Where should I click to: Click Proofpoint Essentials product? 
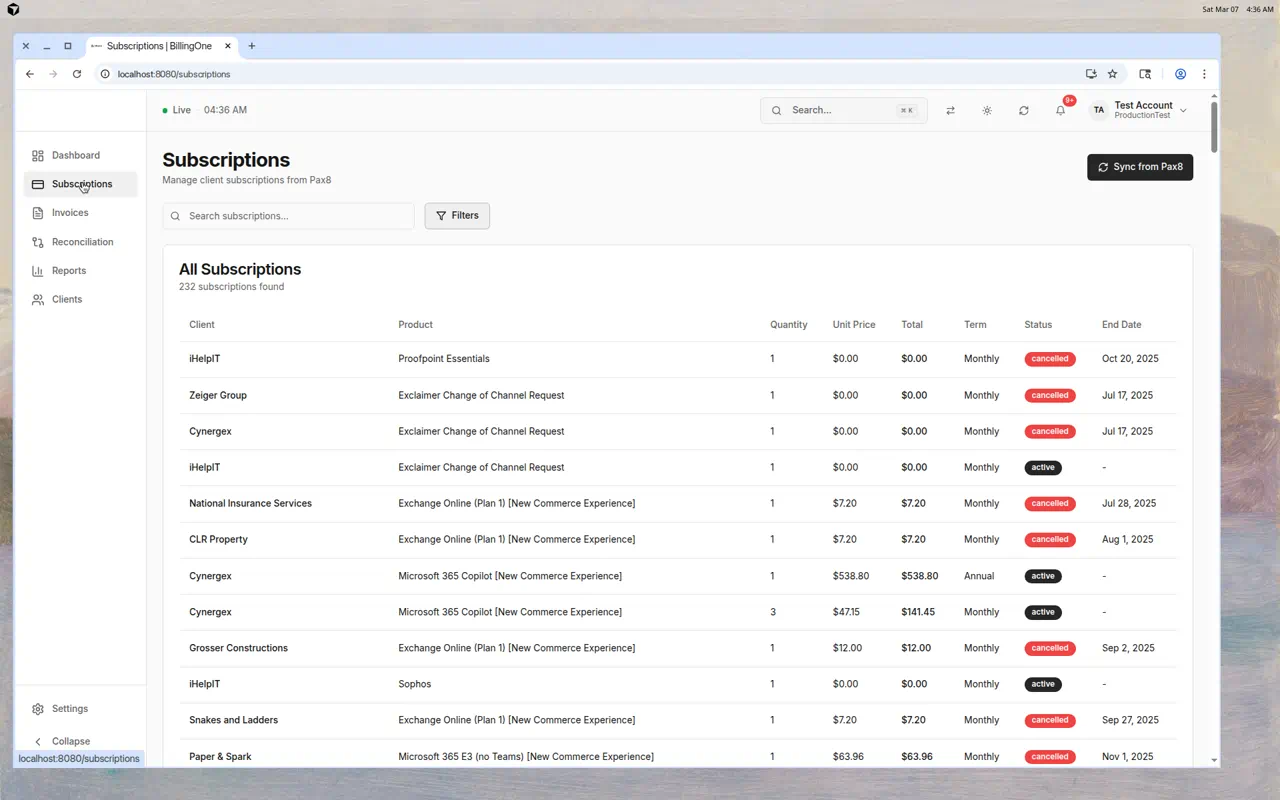(x=444, y=359)
